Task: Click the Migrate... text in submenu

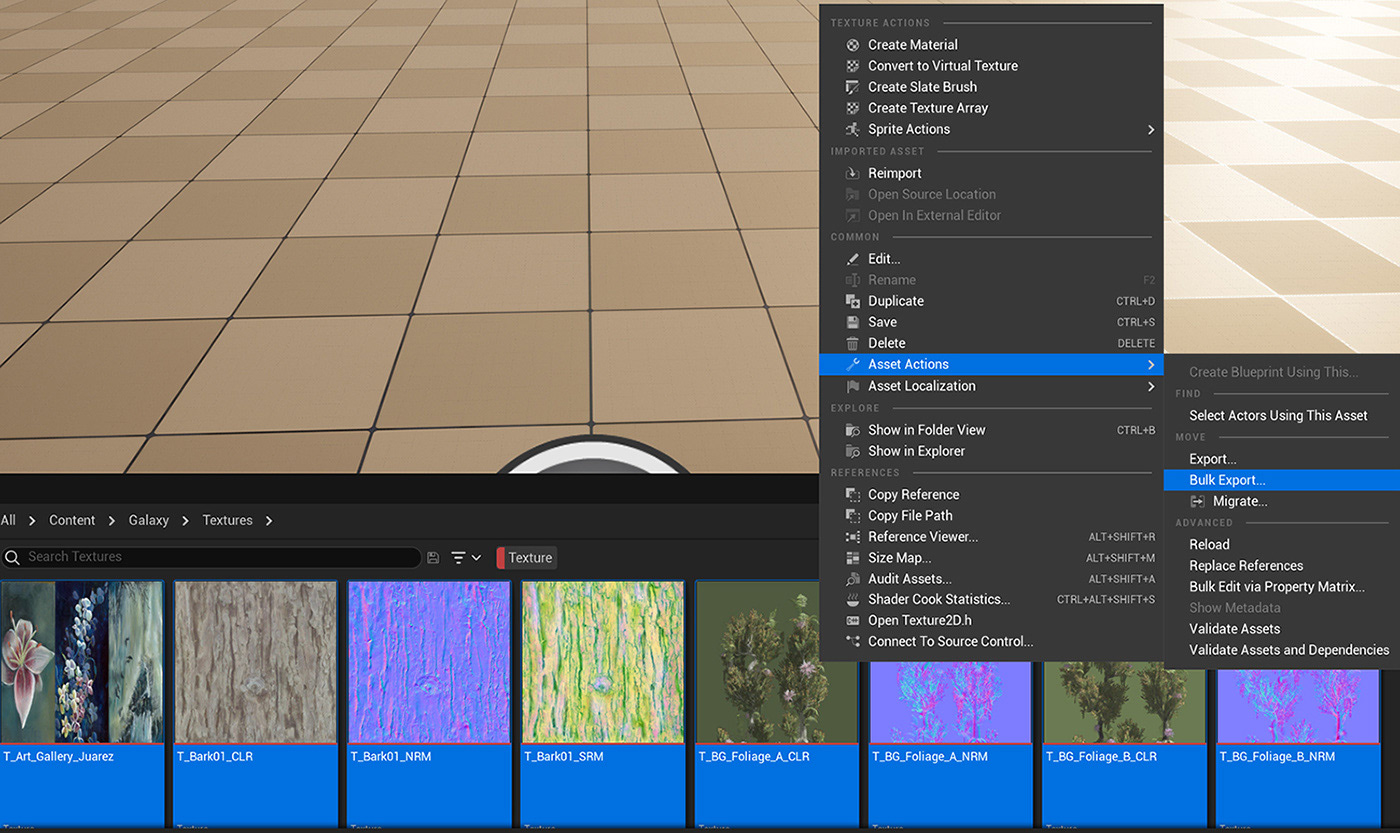Action: click(x=1240, y=501)
